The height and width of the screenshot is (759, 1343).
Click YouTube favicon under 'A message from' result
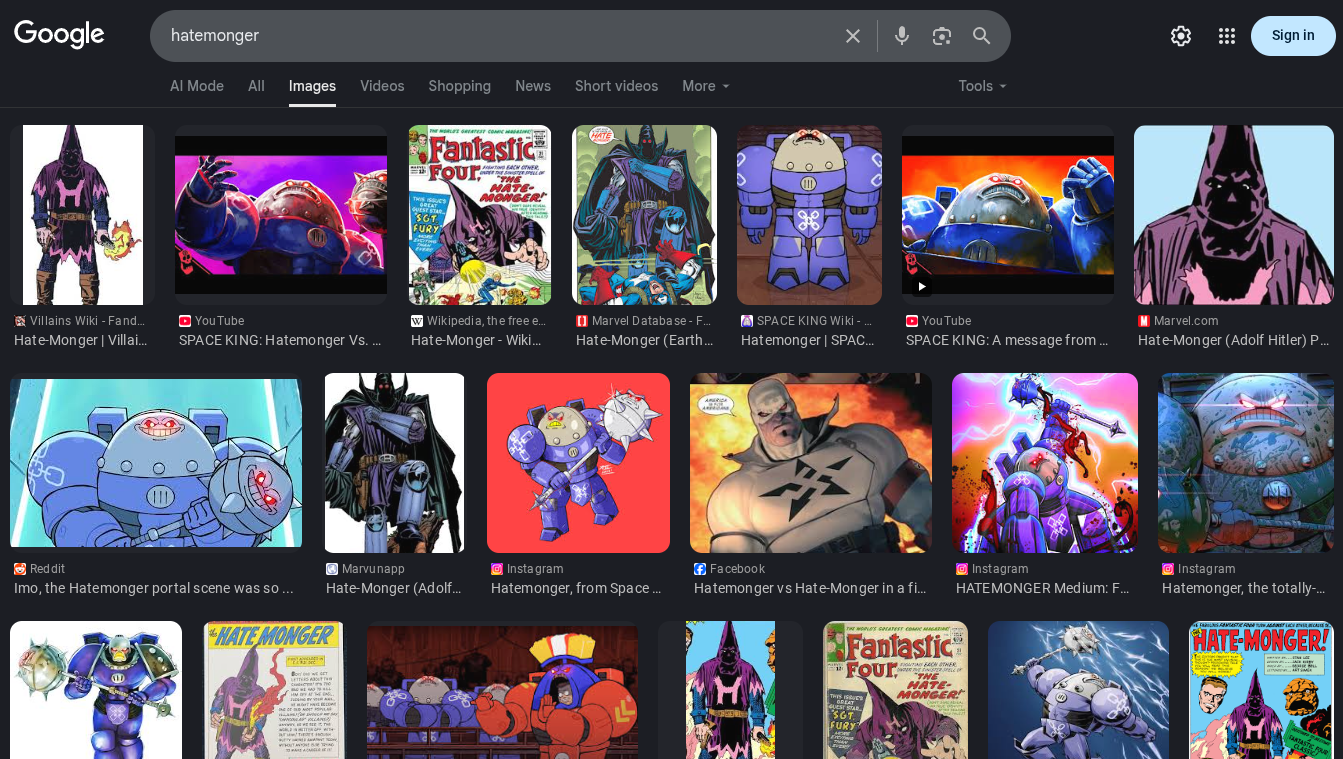(912, 321)
